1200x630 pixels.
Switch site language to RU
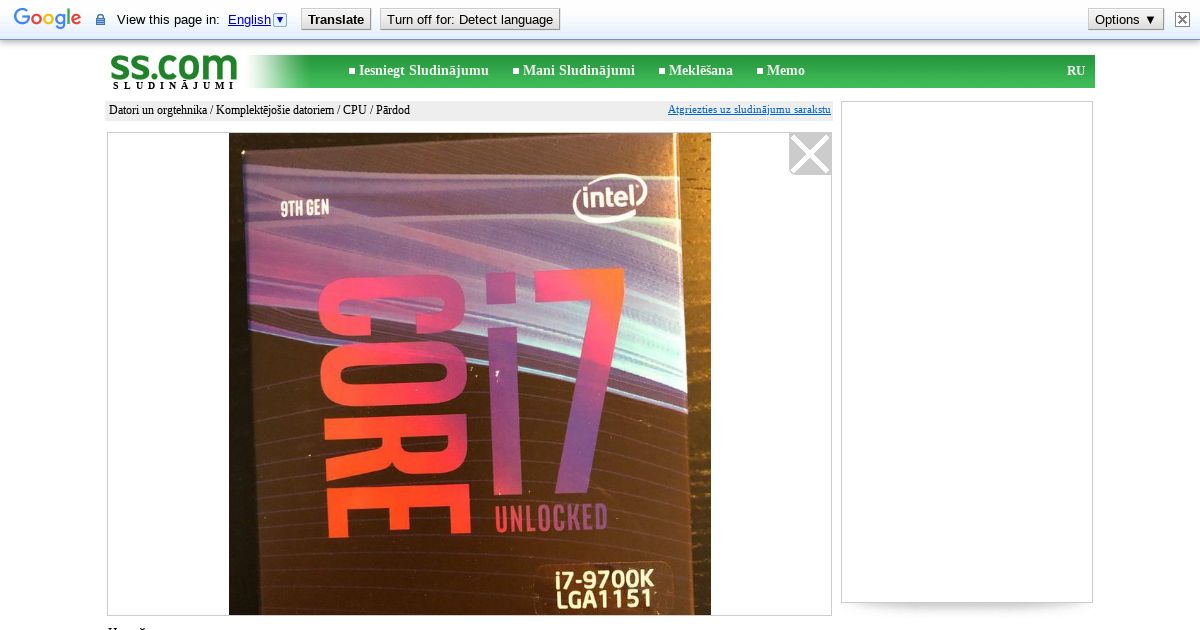click(1076, 71)
